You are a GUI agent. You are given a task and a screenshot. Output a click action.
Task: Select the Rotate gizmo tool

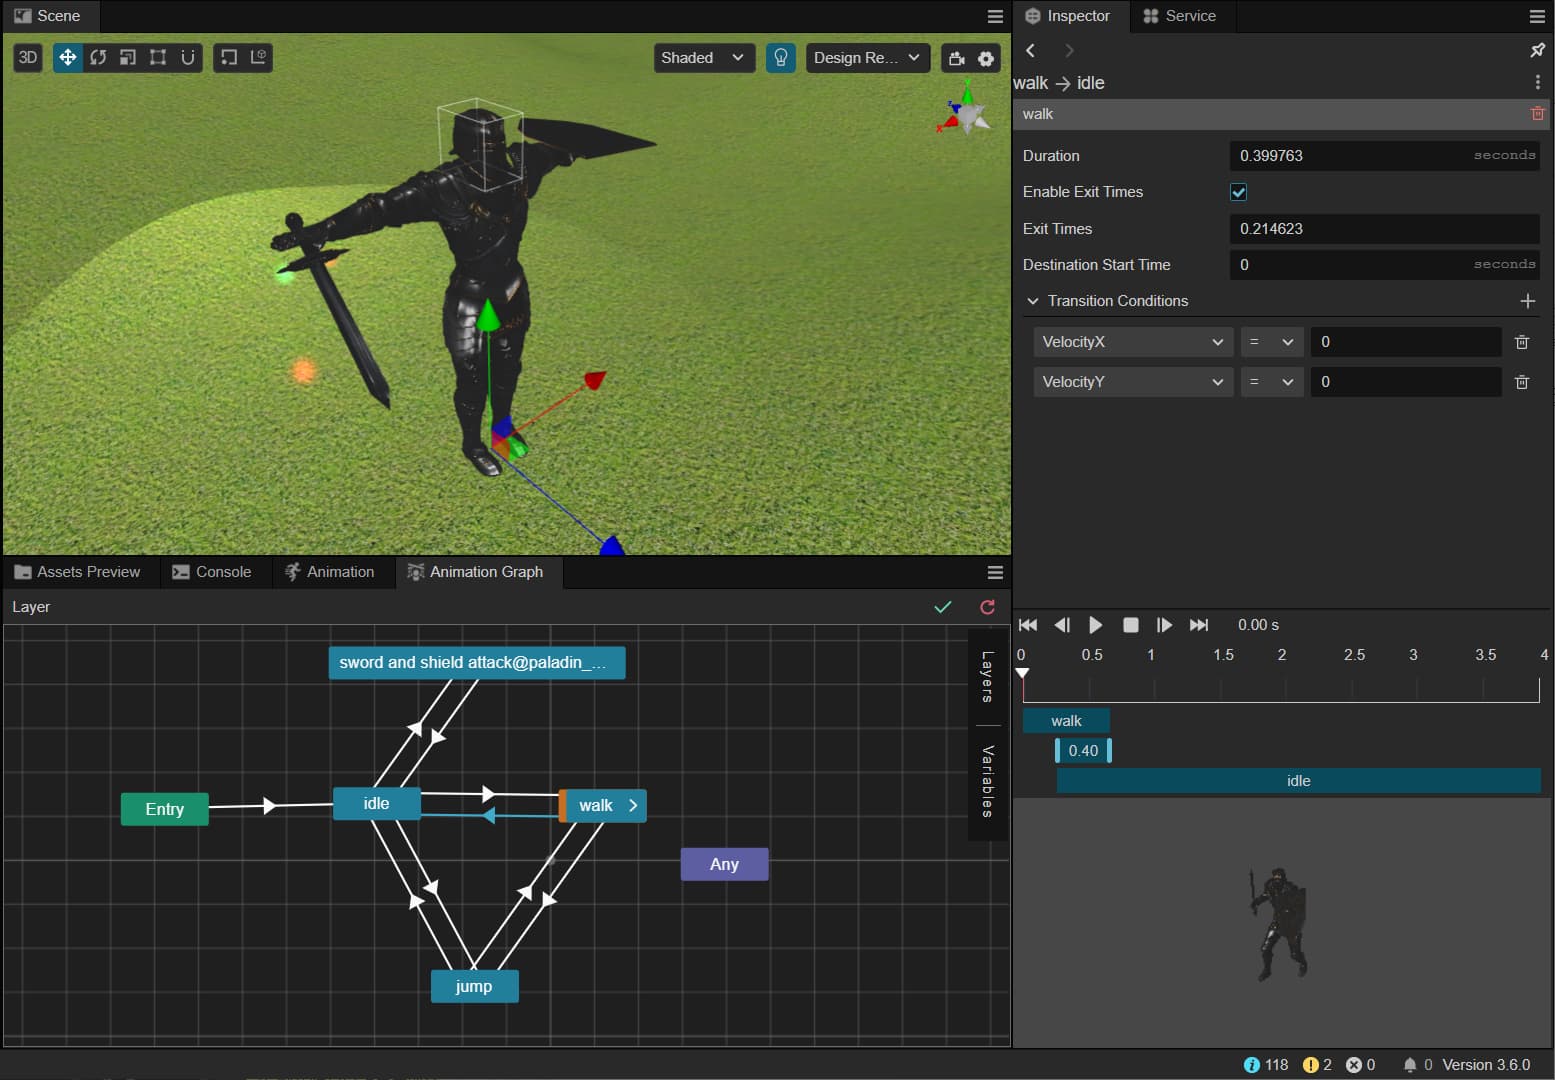[x=98, y=57]
